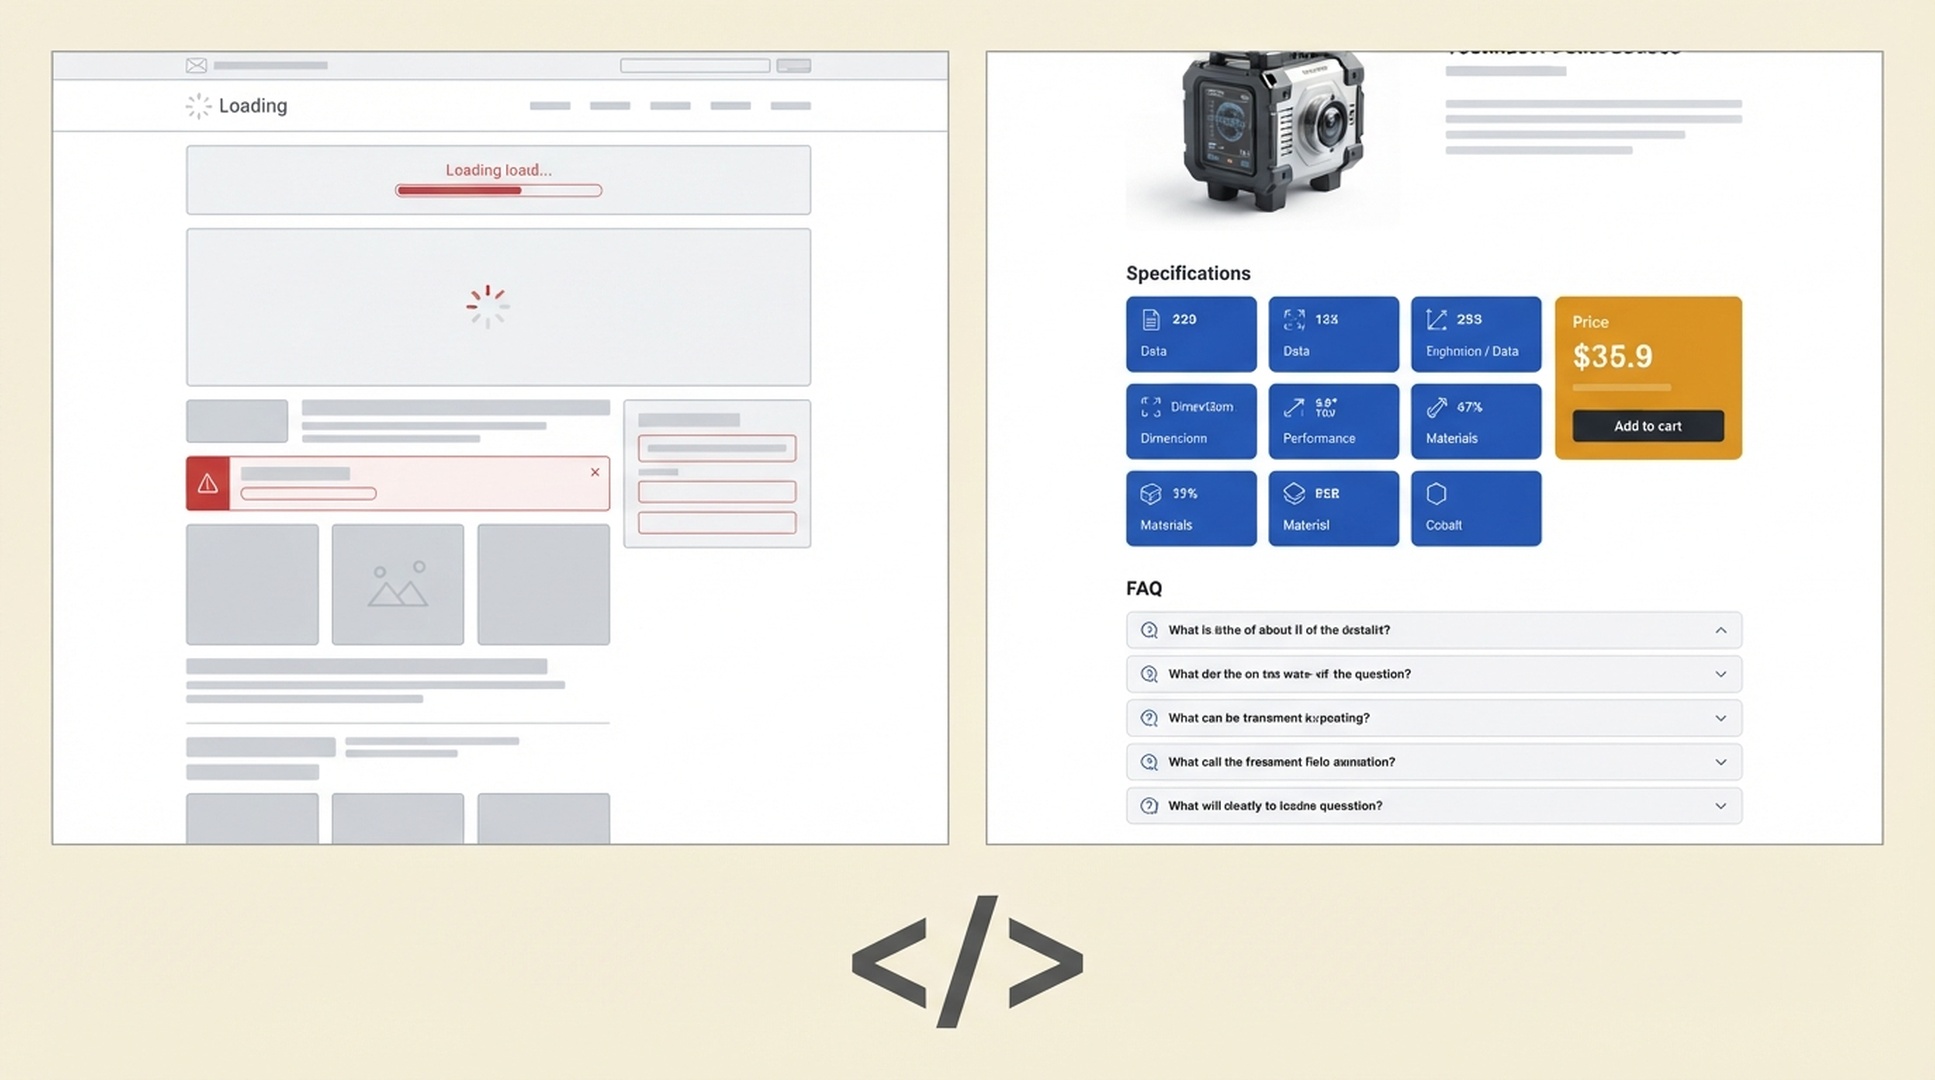The width and height of the screenshot is (1935, 1080).
Task: Expand 'What call the fresament' FAQ chevron
Action: [1721, 762]
